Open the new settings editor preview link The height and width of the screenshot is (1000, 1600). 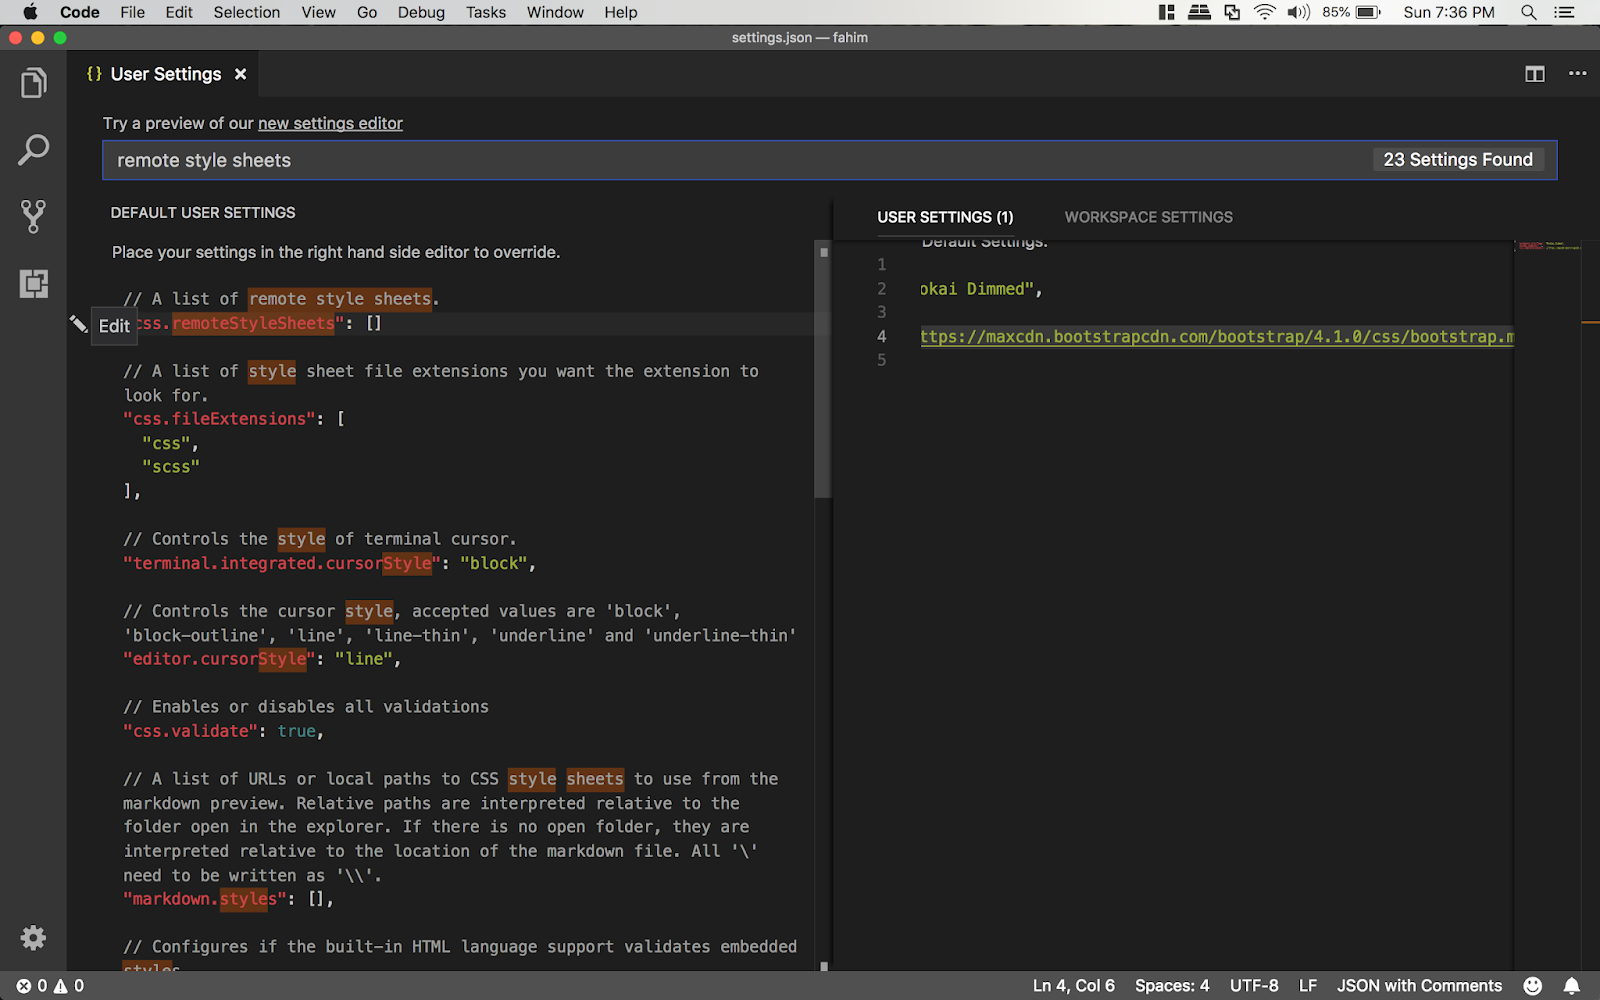[330, 123]
